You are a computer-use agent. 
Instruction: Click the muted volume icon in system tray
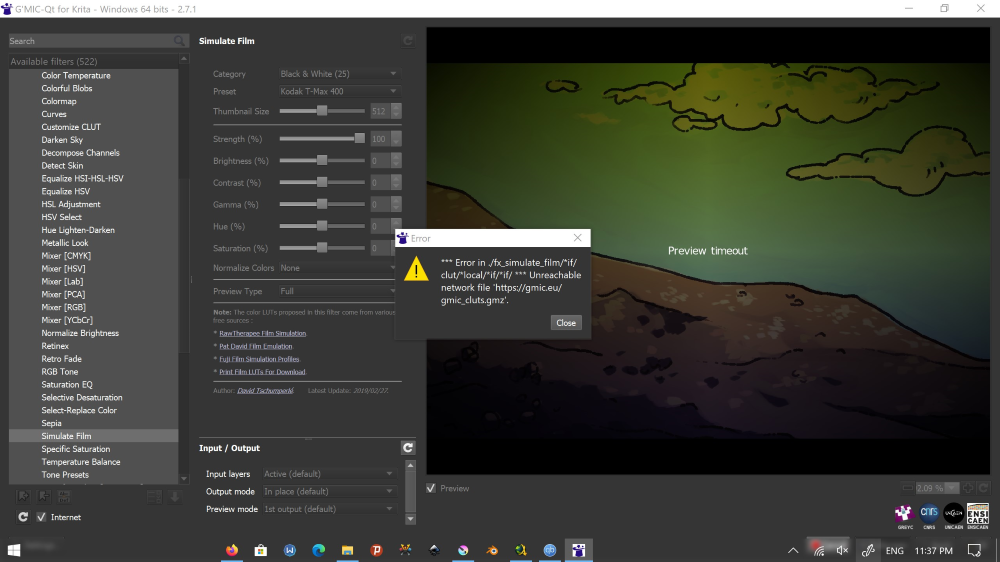(x=842, y=550)
